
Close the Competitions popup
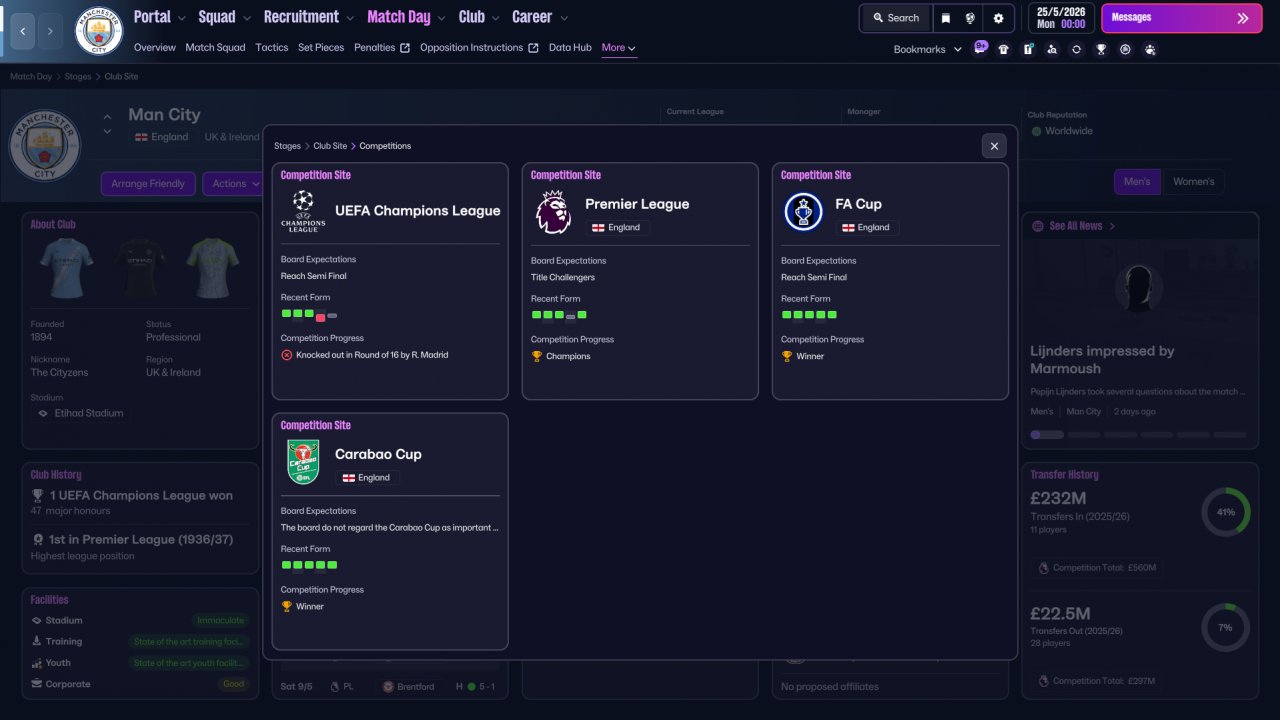click(994, 146)
